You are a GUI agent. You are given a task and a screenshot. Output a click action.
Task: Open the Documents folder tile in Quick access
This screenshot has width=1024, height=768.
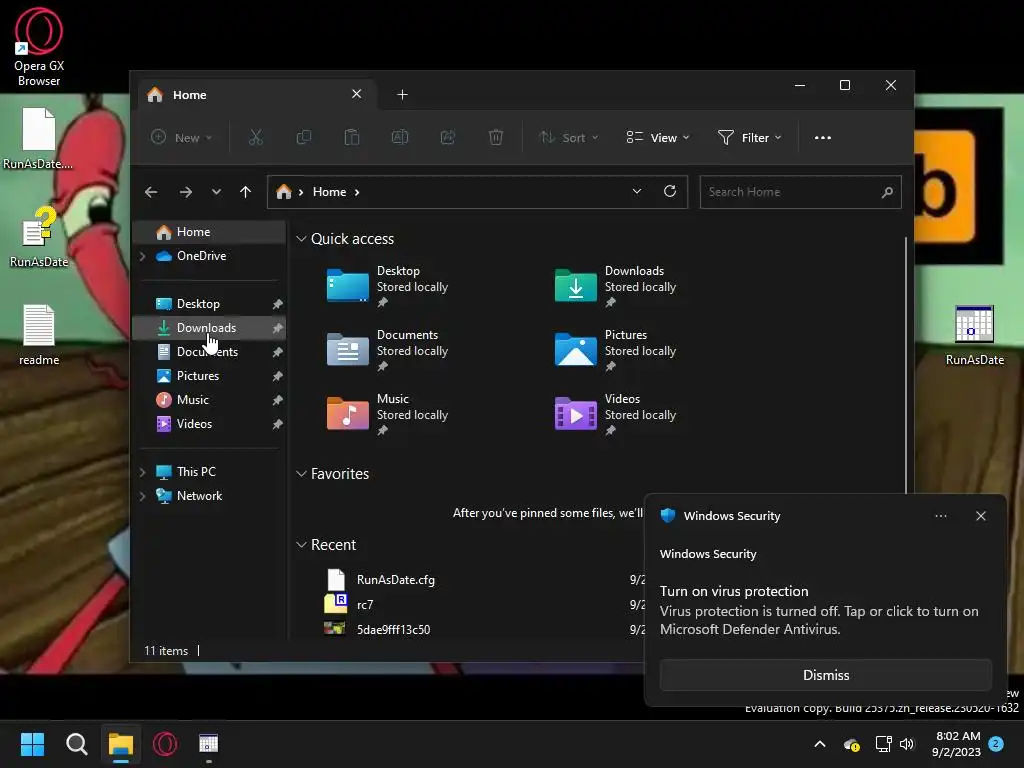click(x=387, y=351)
